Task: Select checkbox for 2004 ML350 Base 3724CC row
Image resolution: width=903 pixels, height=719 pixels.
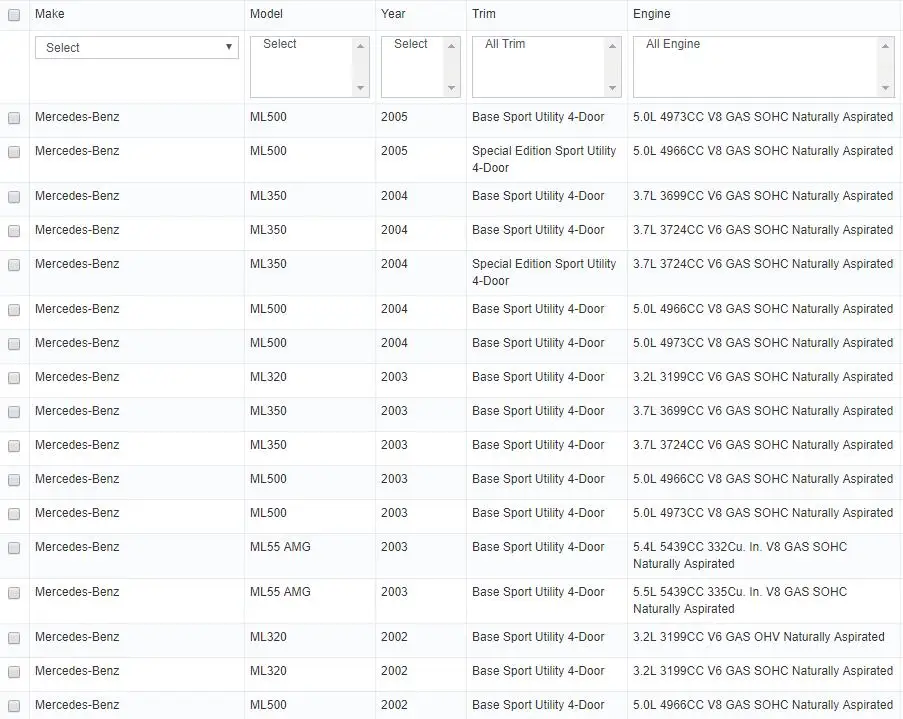Action: point(14,231)
